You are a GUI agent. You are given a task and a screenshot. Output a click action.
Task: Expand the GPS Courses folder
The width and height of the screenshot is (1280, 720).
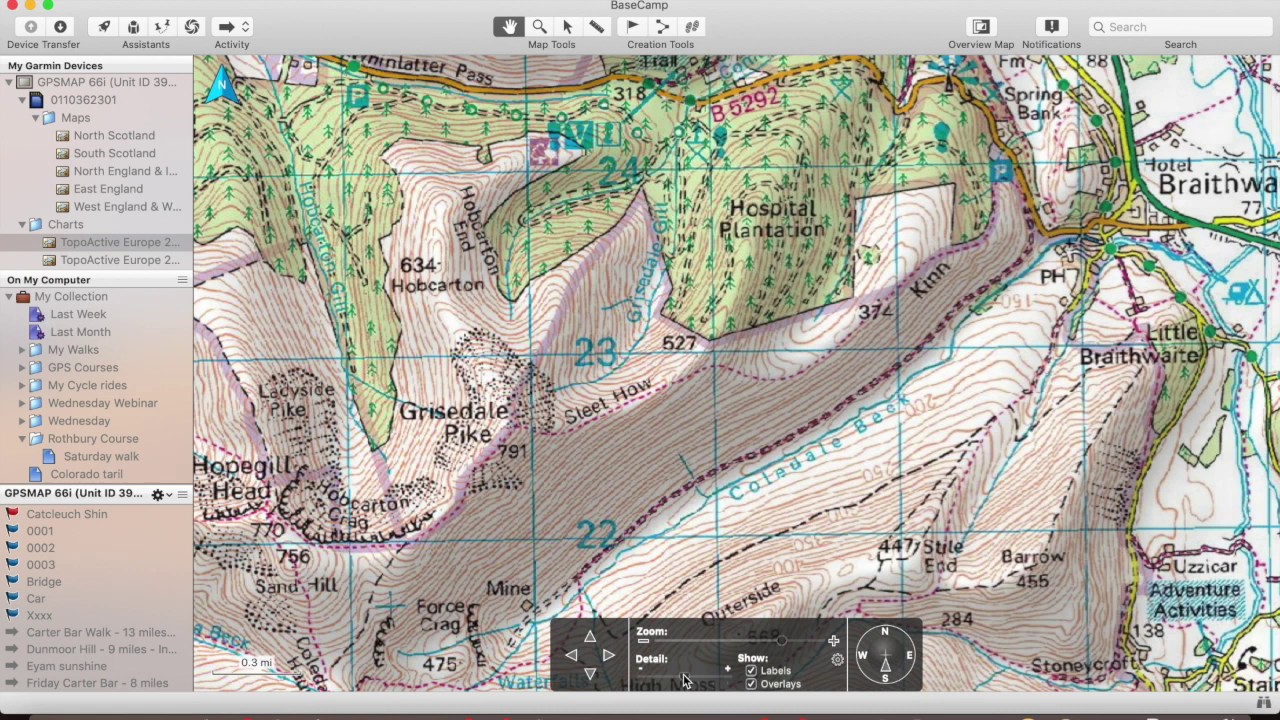22,368
